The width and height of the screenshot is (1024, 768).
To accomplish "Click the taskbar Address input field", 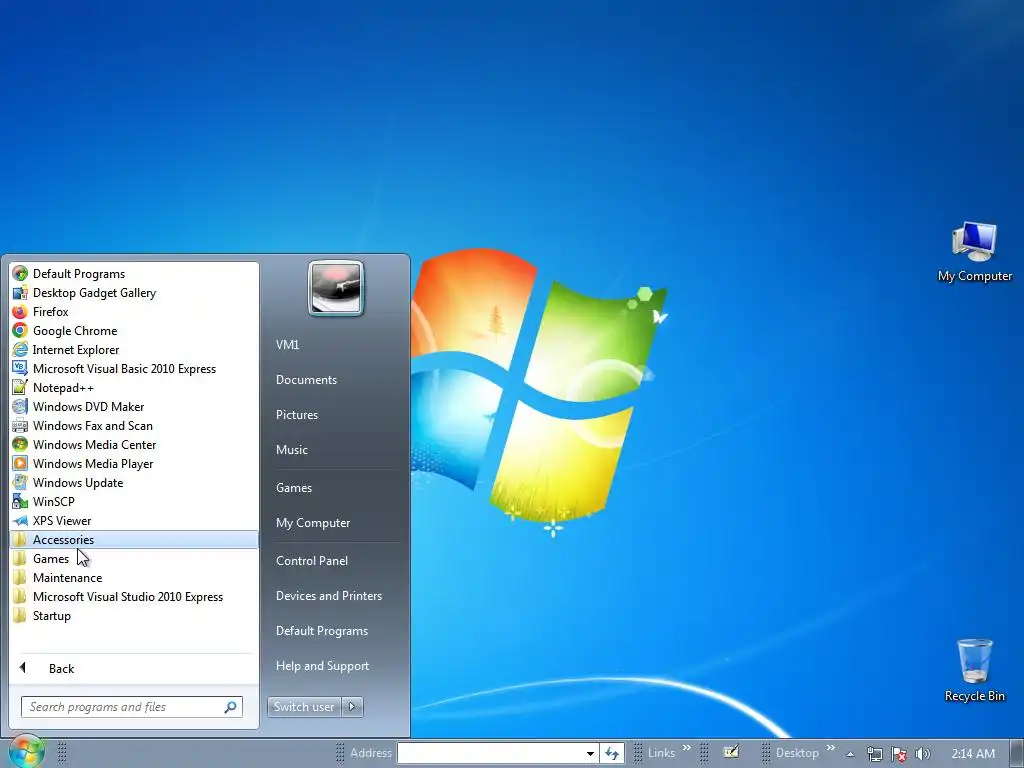I will (x=490, y=753).
